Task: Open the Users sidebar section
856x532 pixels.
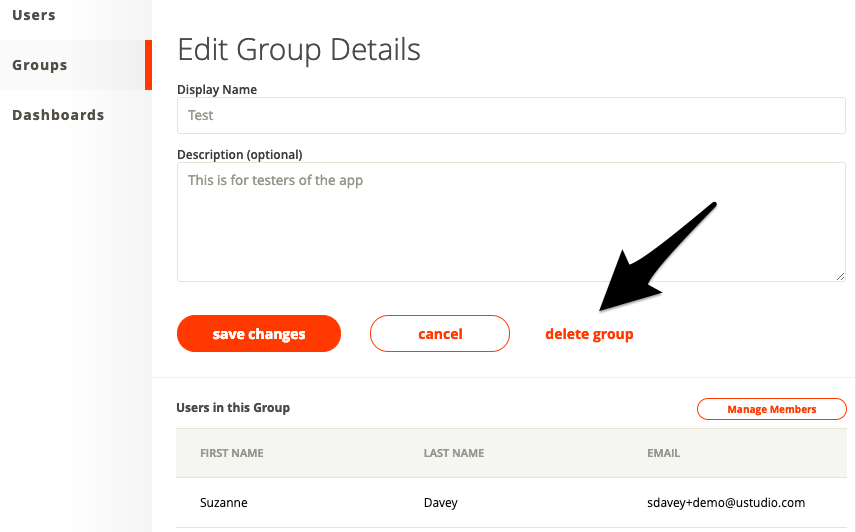Action: [34, 15]
